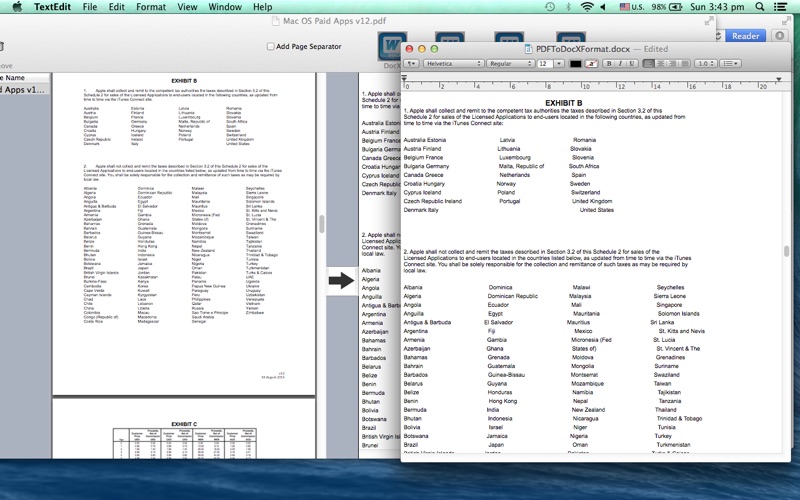Open the list bullets and numbering dropdown
This screenshot has height=500, width=800.
(x=731, y=64)
